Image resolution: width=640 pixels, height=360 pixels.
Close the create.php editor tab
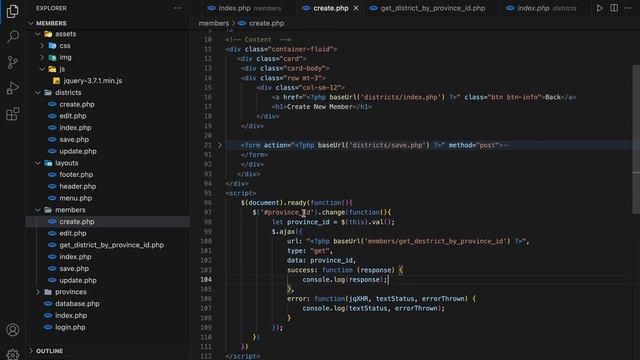tap(356, 8)
